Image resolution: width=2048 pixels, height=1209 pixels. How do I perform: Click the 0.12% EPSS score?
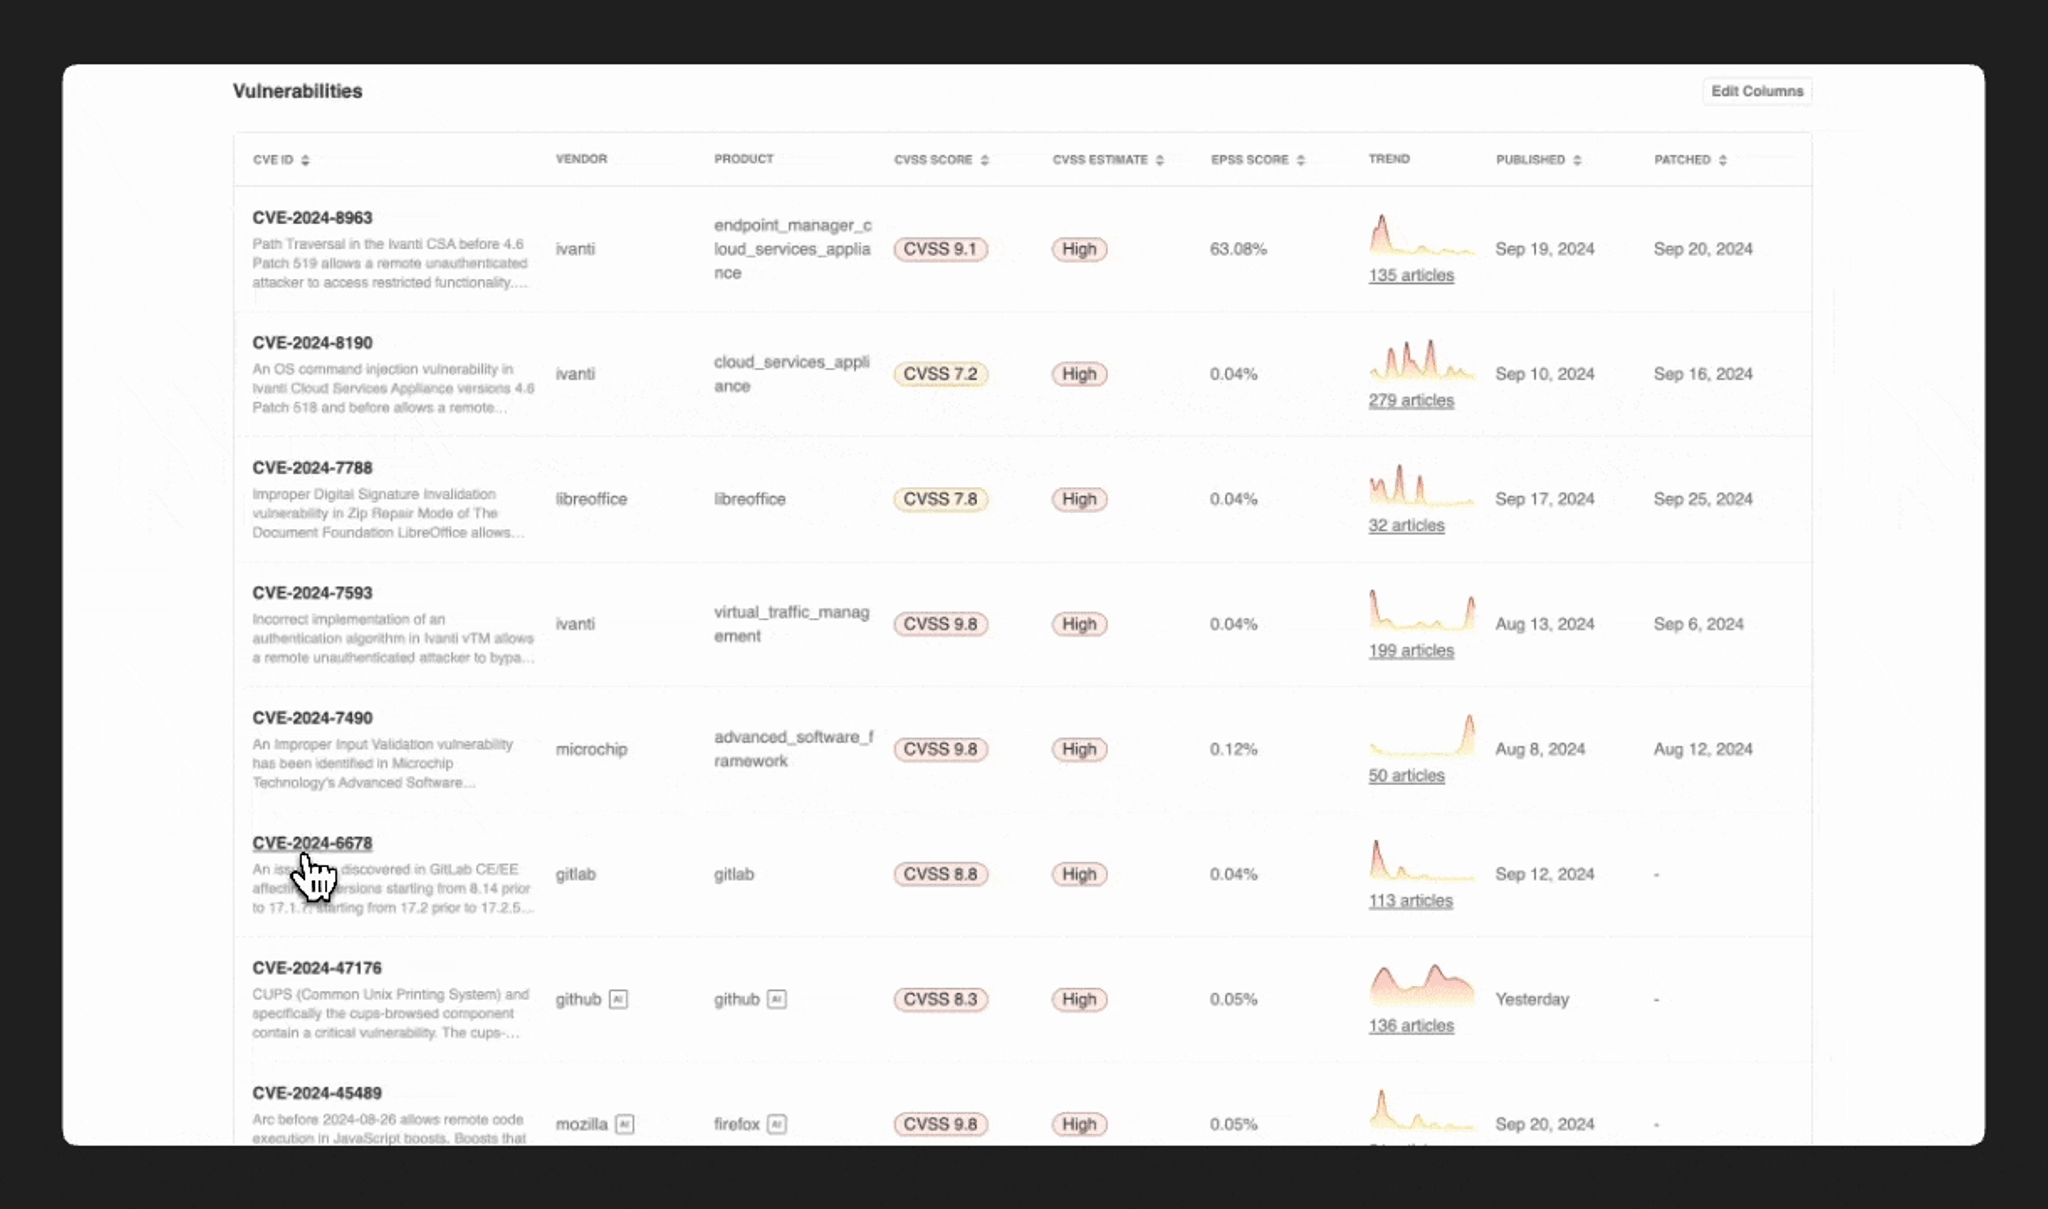point(1233,749)
